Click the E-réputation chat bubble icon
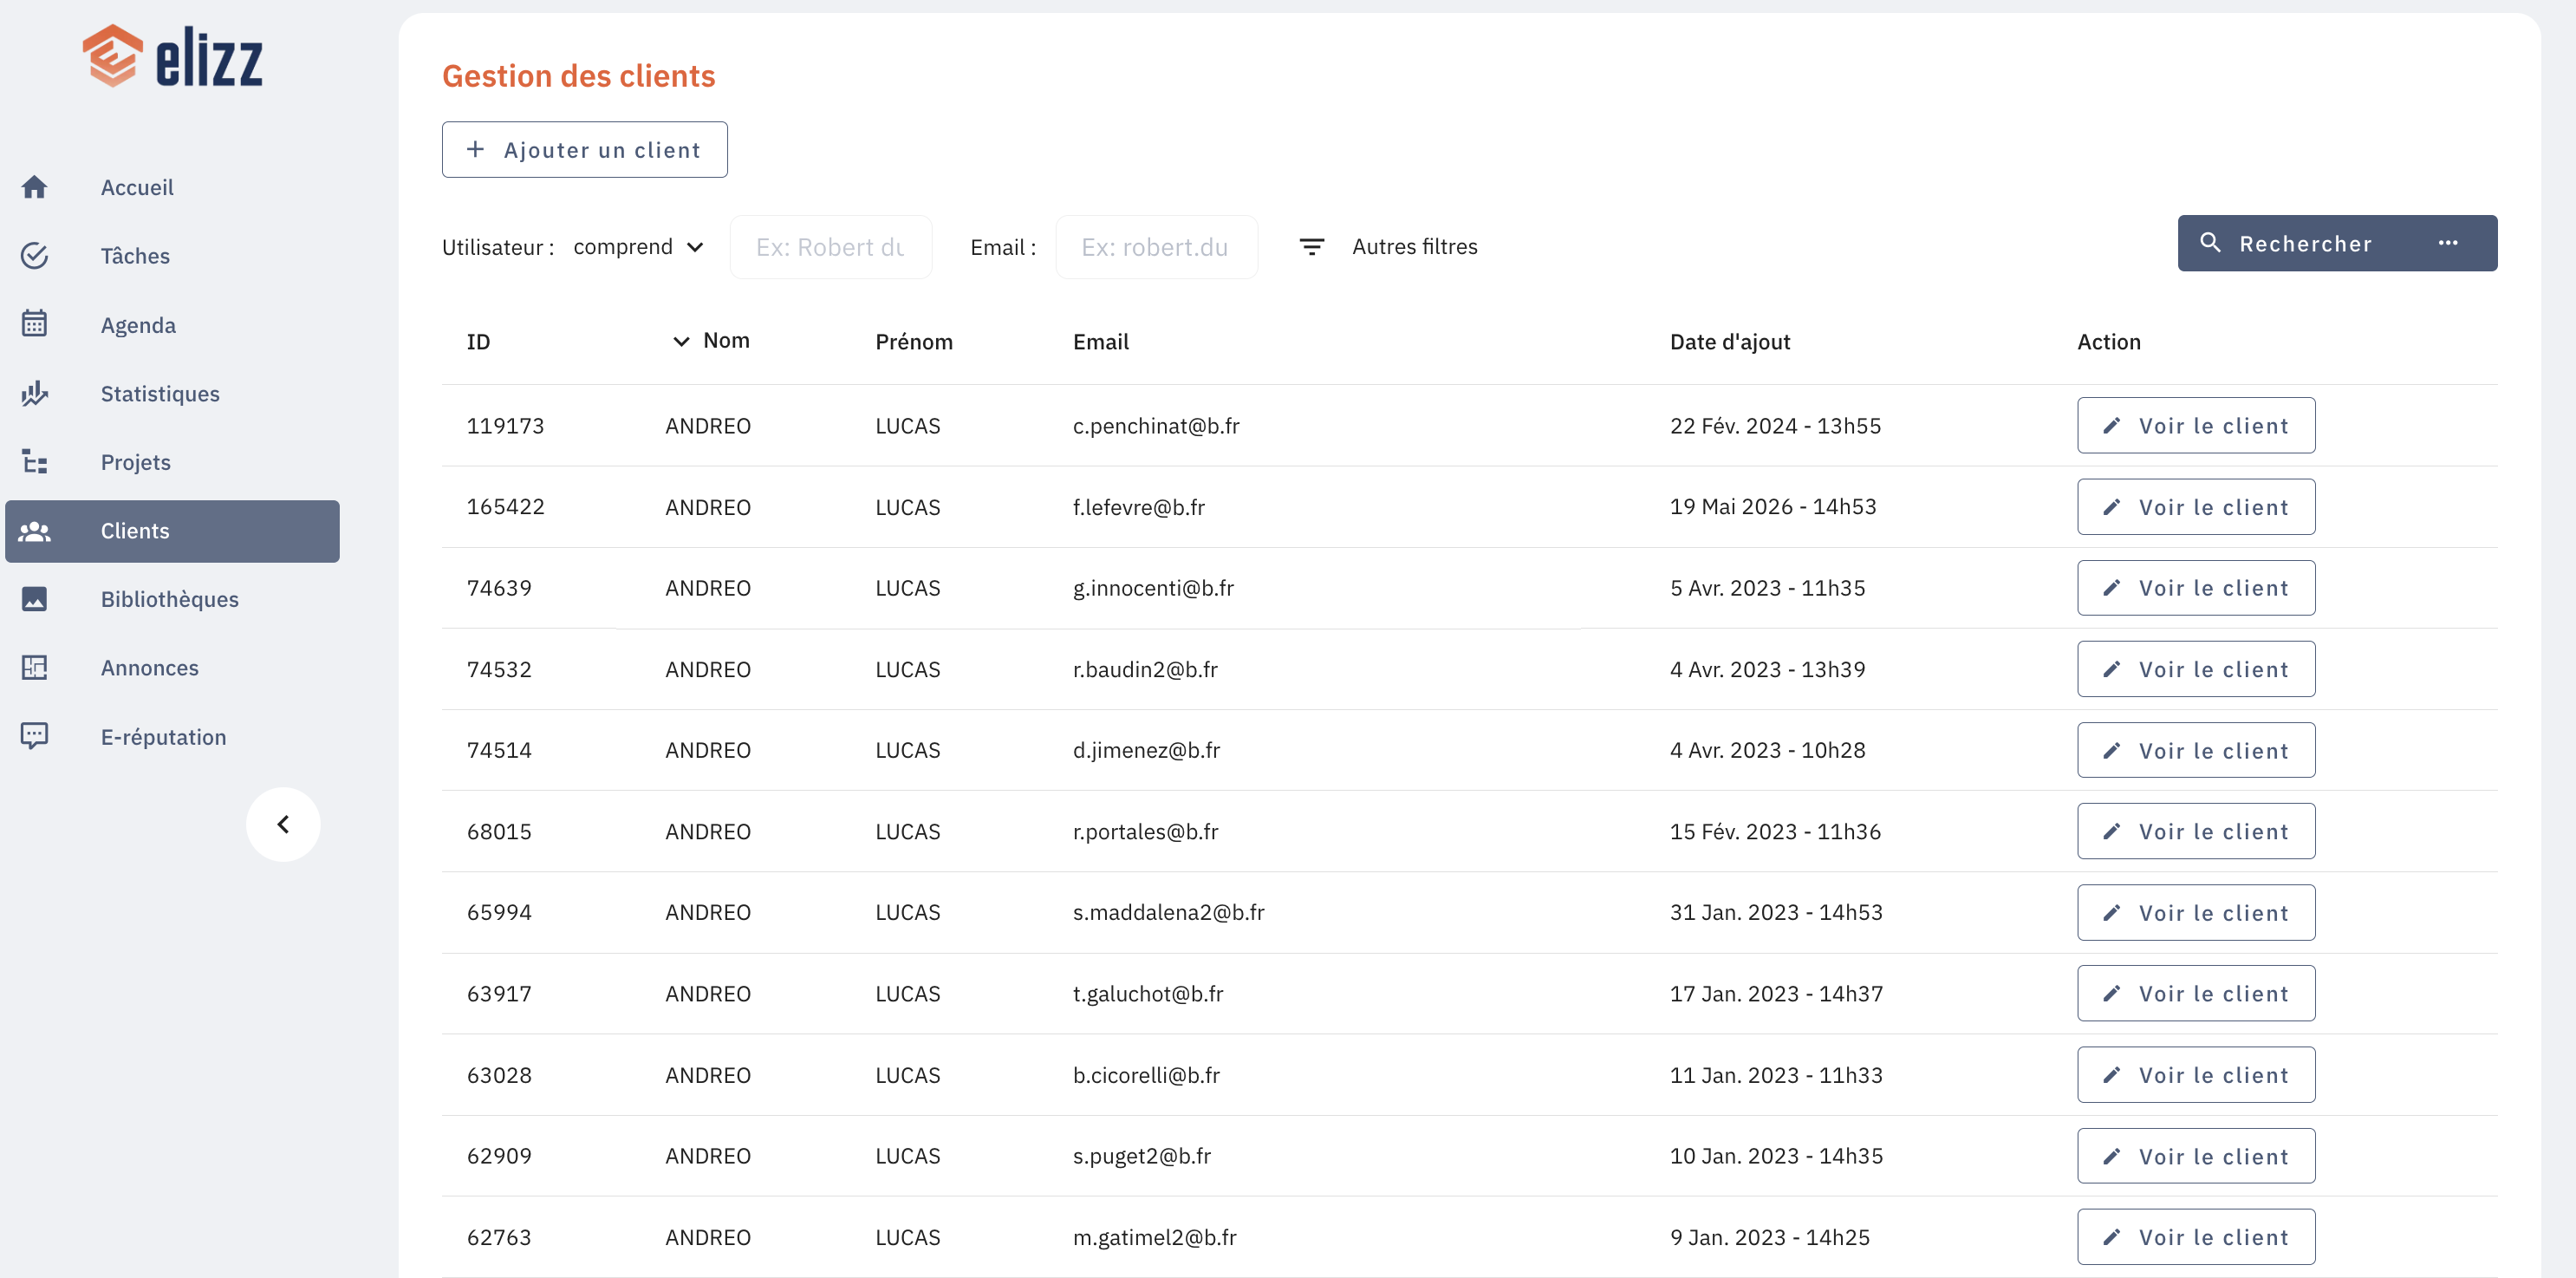 (x=34, y=736)
